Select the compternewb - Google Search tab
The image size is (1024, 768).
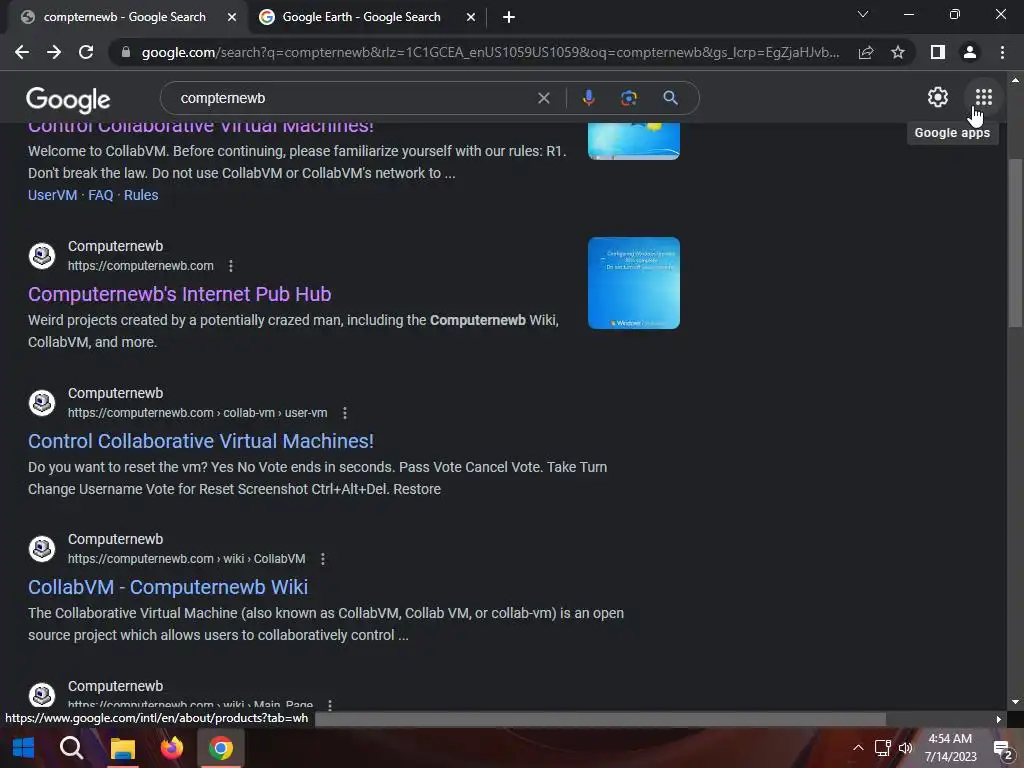[124, 17]
